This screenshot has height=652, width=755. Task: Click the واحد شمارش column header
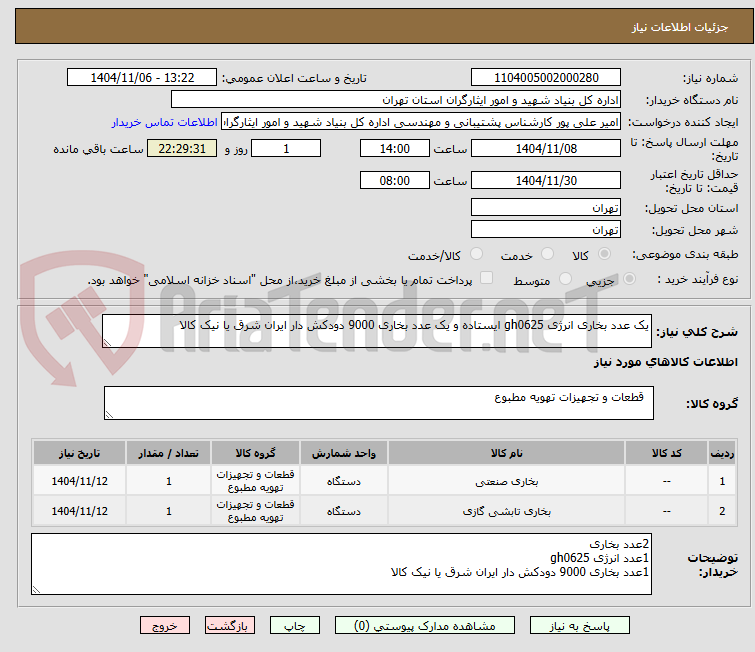point(344,453)
